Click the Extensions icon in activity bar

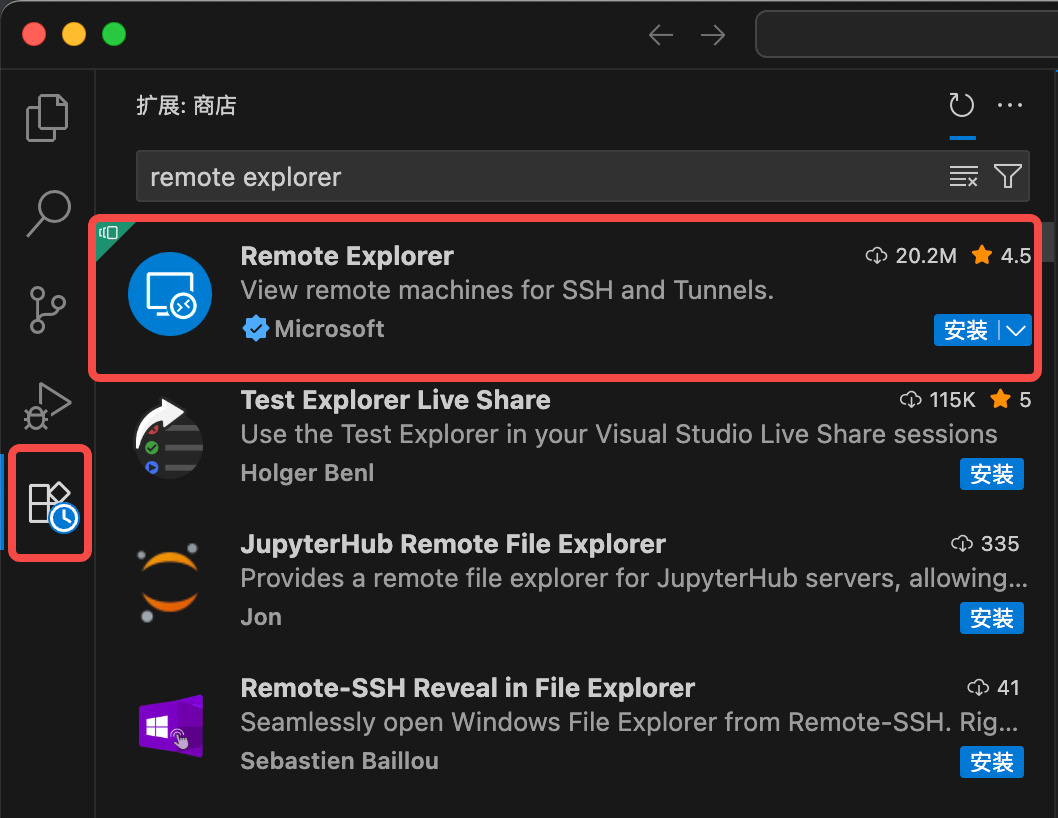tap(52, 503)
